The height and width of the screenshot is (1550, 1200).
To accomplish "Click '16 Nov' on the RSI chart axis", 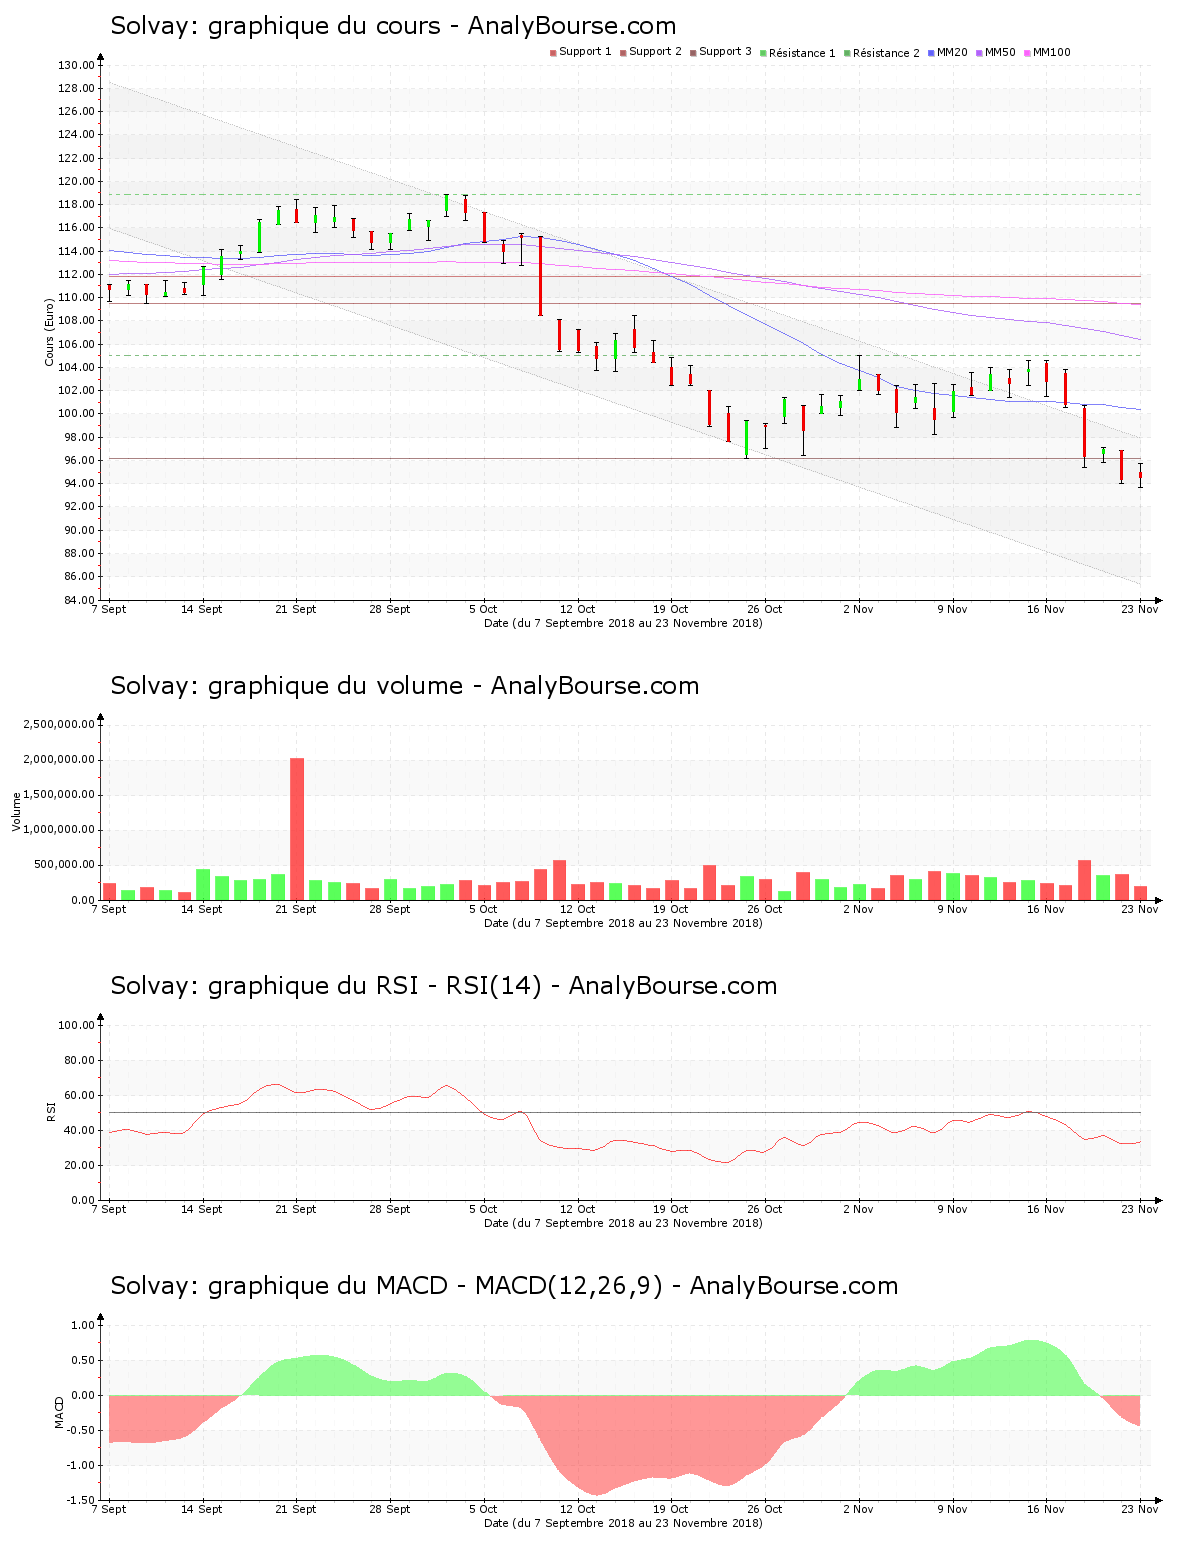I will 1046,1209.
